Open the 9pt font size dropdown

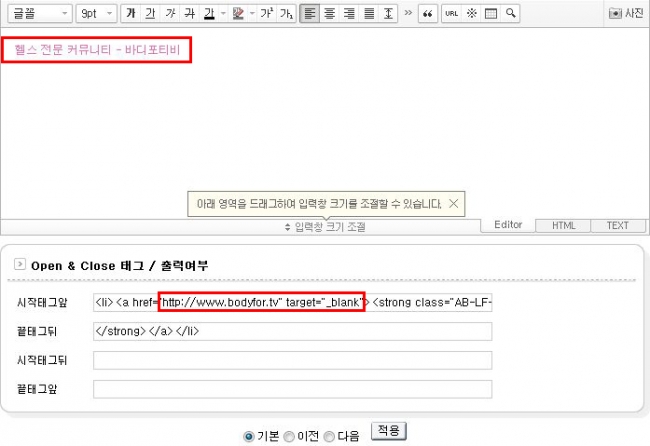[x=96, y=14]
